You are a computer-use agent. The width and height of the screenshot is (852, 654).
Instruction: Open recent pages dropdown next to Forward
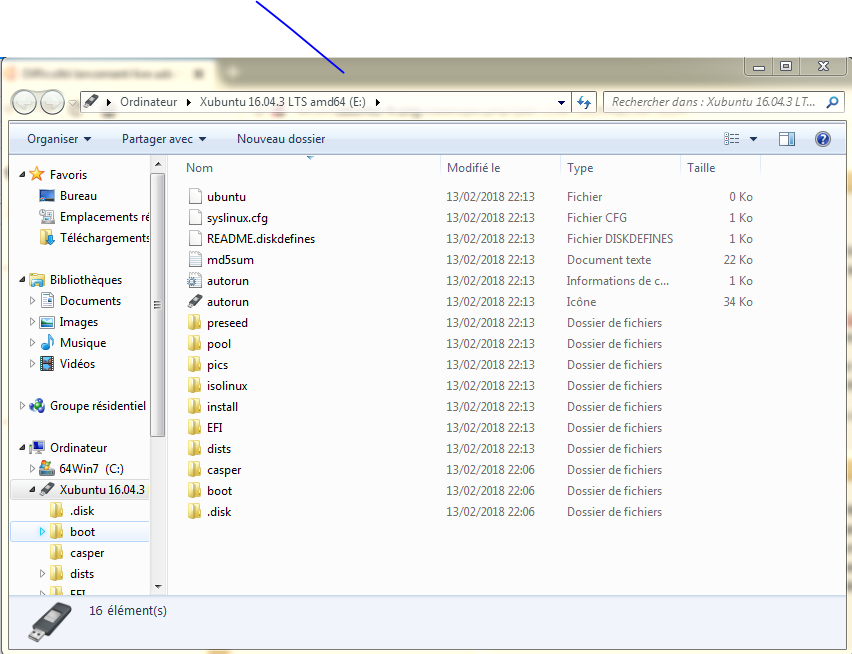pyautogui.click(x=72, y=102)
